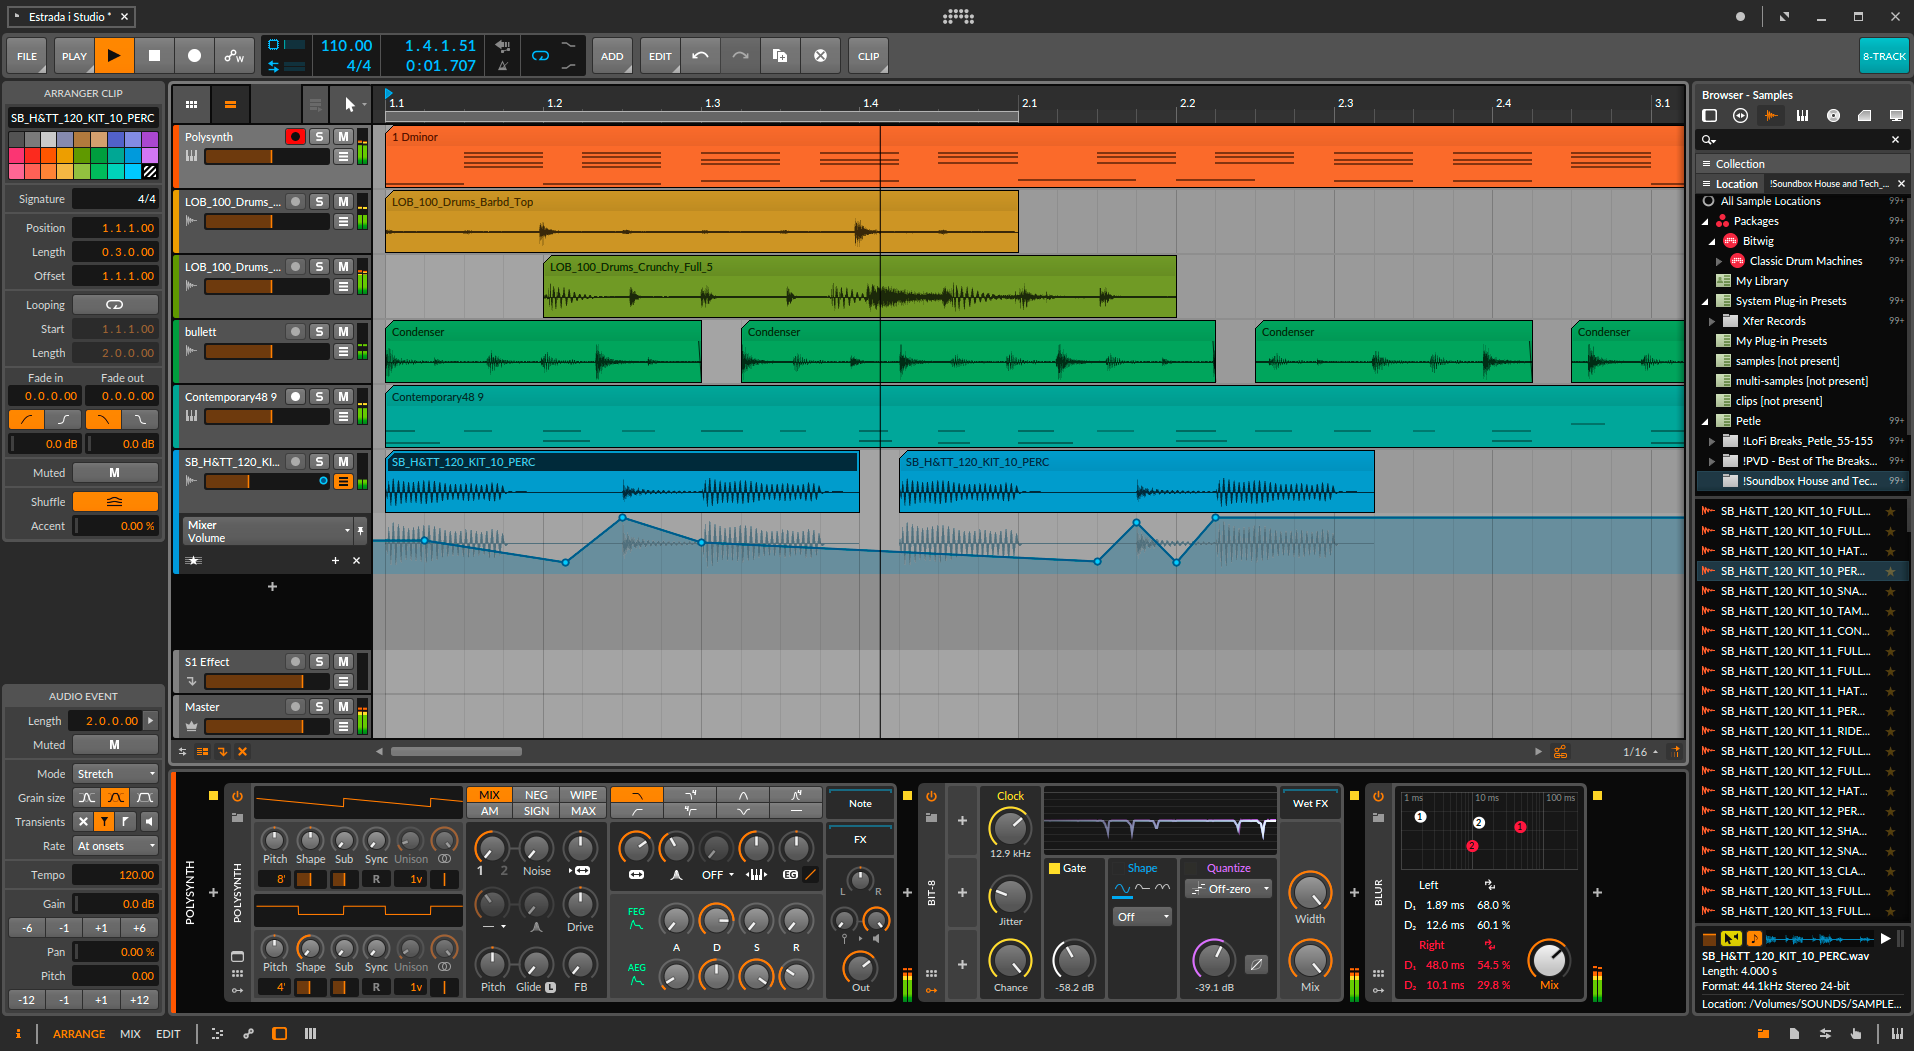Mute the bullett track
Screen dimensions: 1914x1051
point(343,332)
